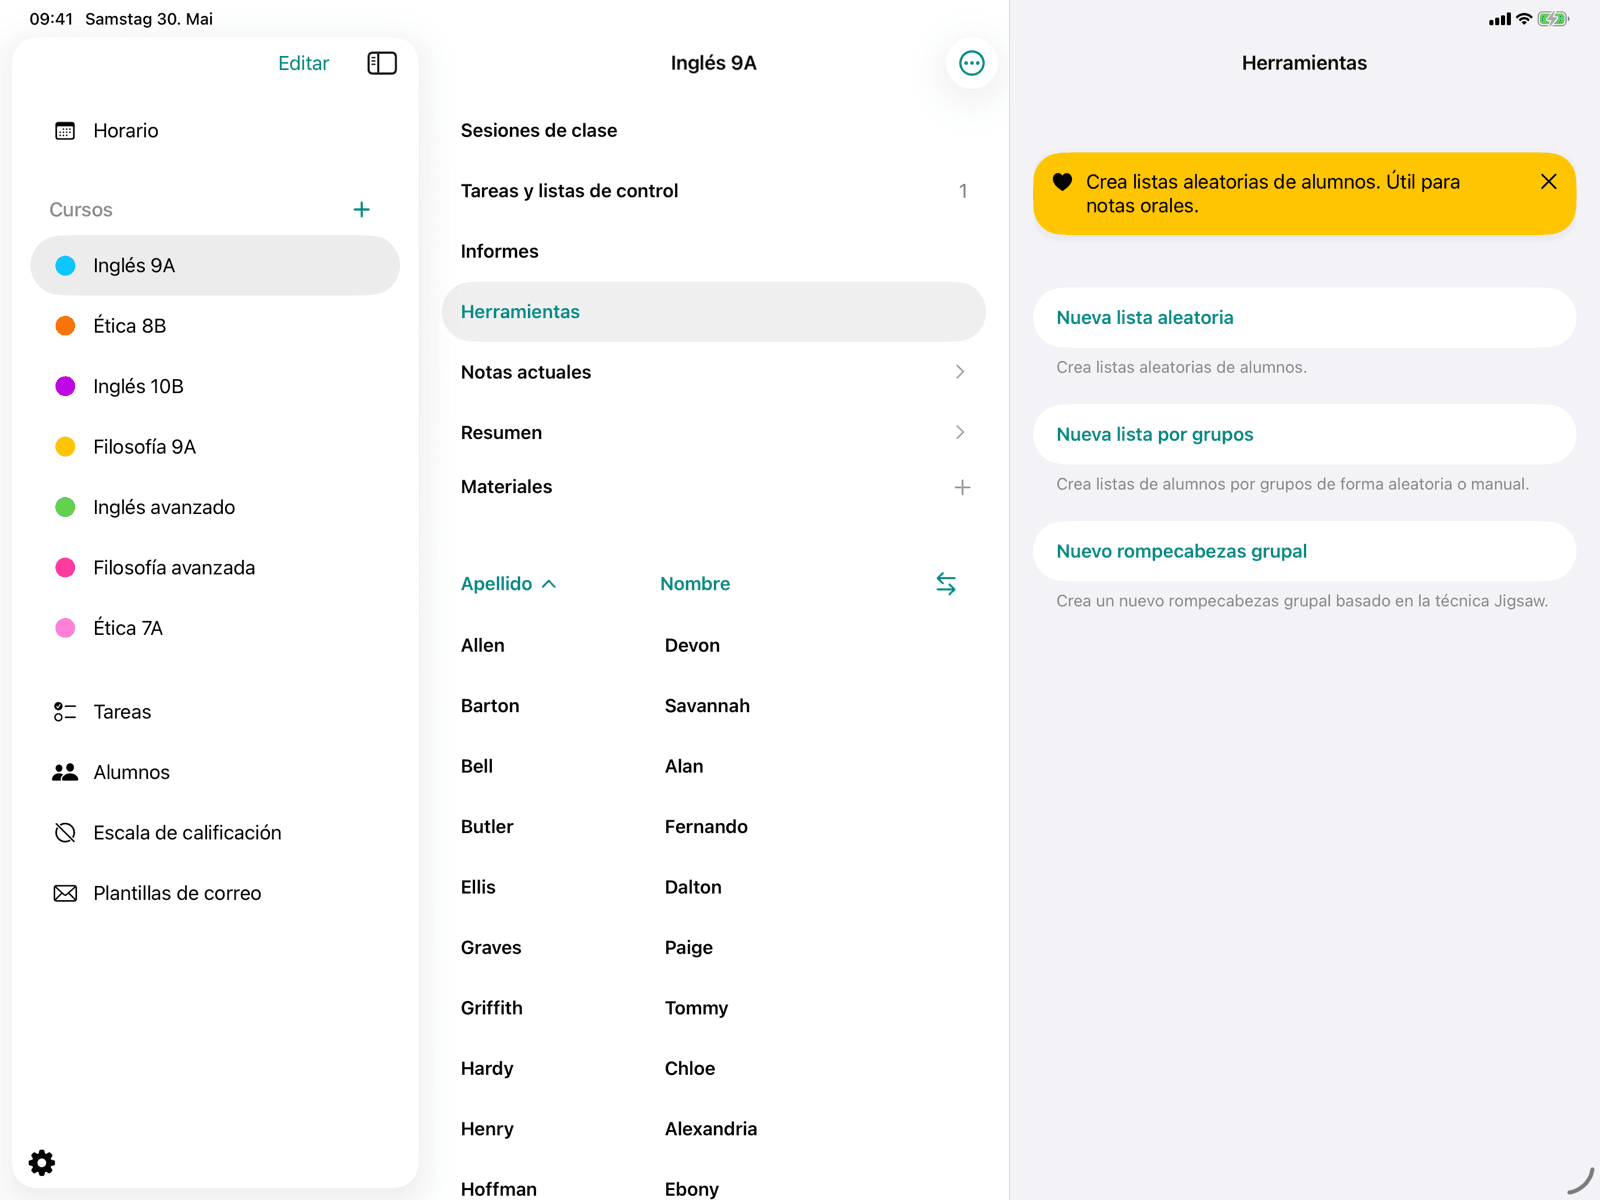The image size is (1600, 1200).
Task: Open student Henry Alexandria
Action: [x=714, y=1129]
